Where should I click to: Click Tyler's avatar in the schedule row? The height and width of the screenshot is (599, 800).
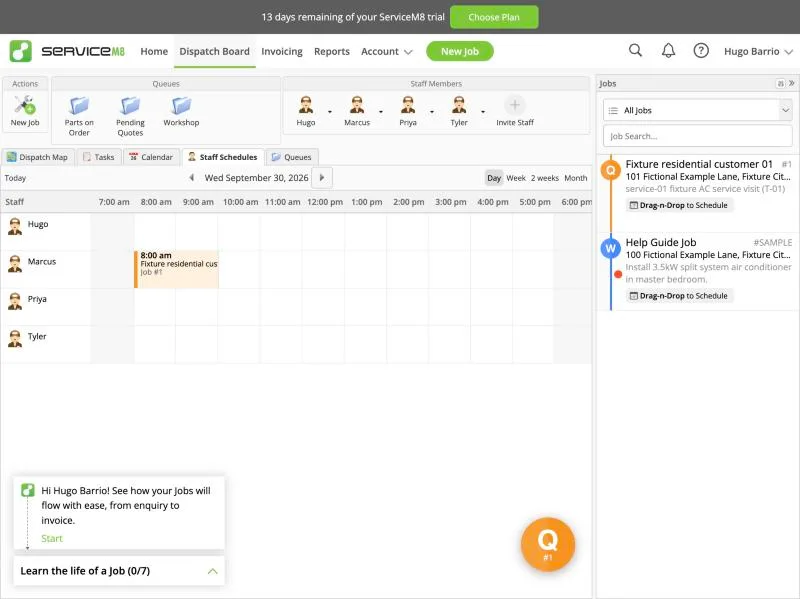15,339
